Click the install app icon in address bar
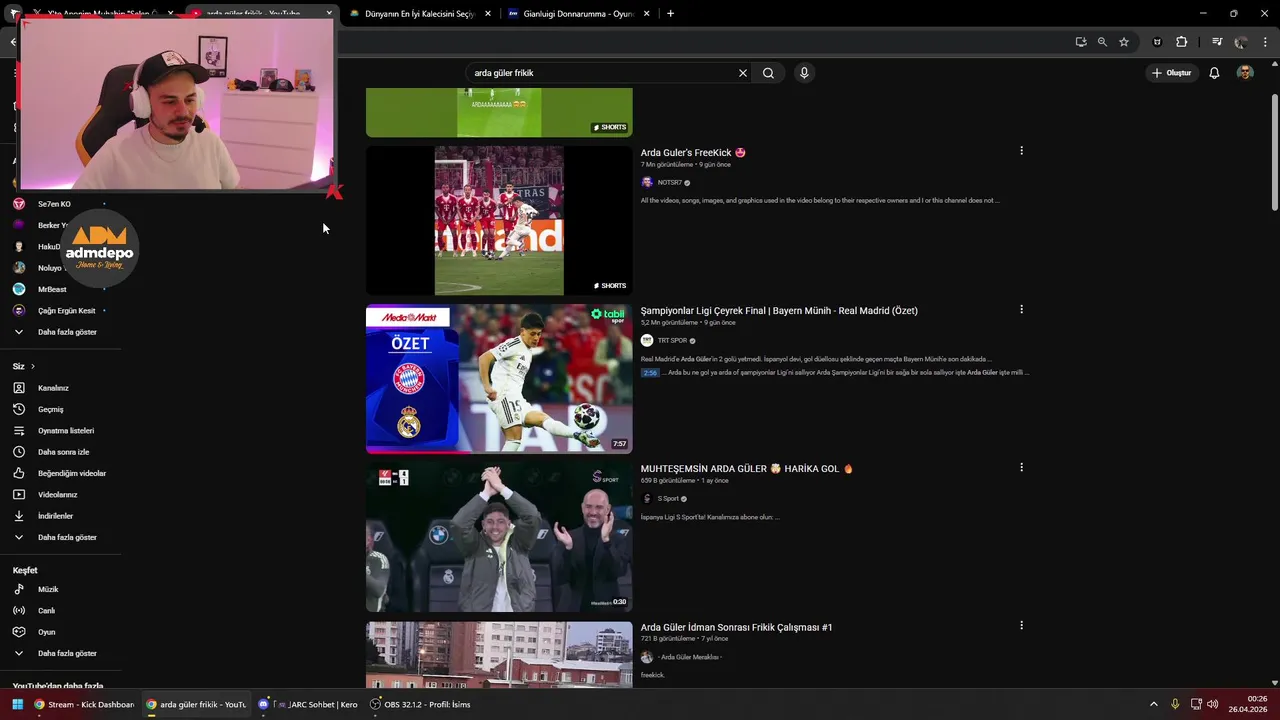The height and width of the screenshot is (720, 1280). pyautogui.click(x=1081, y=42)
